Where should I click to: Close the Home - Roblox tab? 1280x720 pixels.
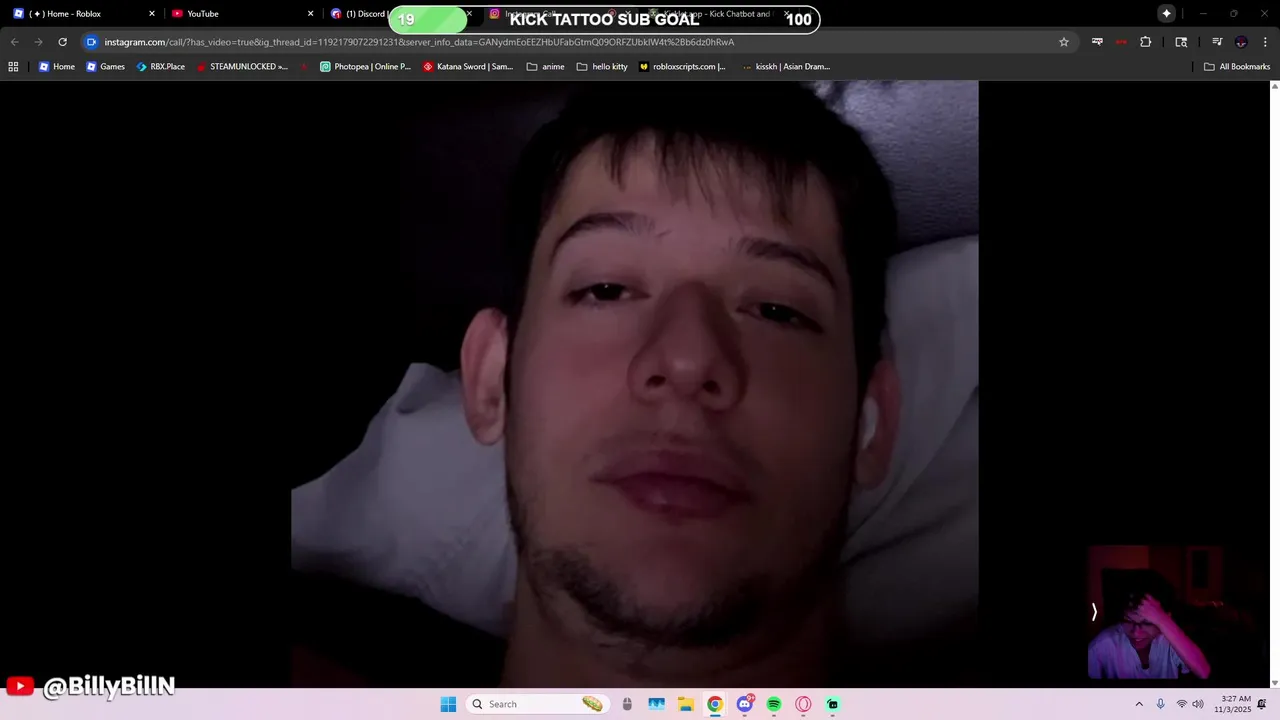click(152, 14)
